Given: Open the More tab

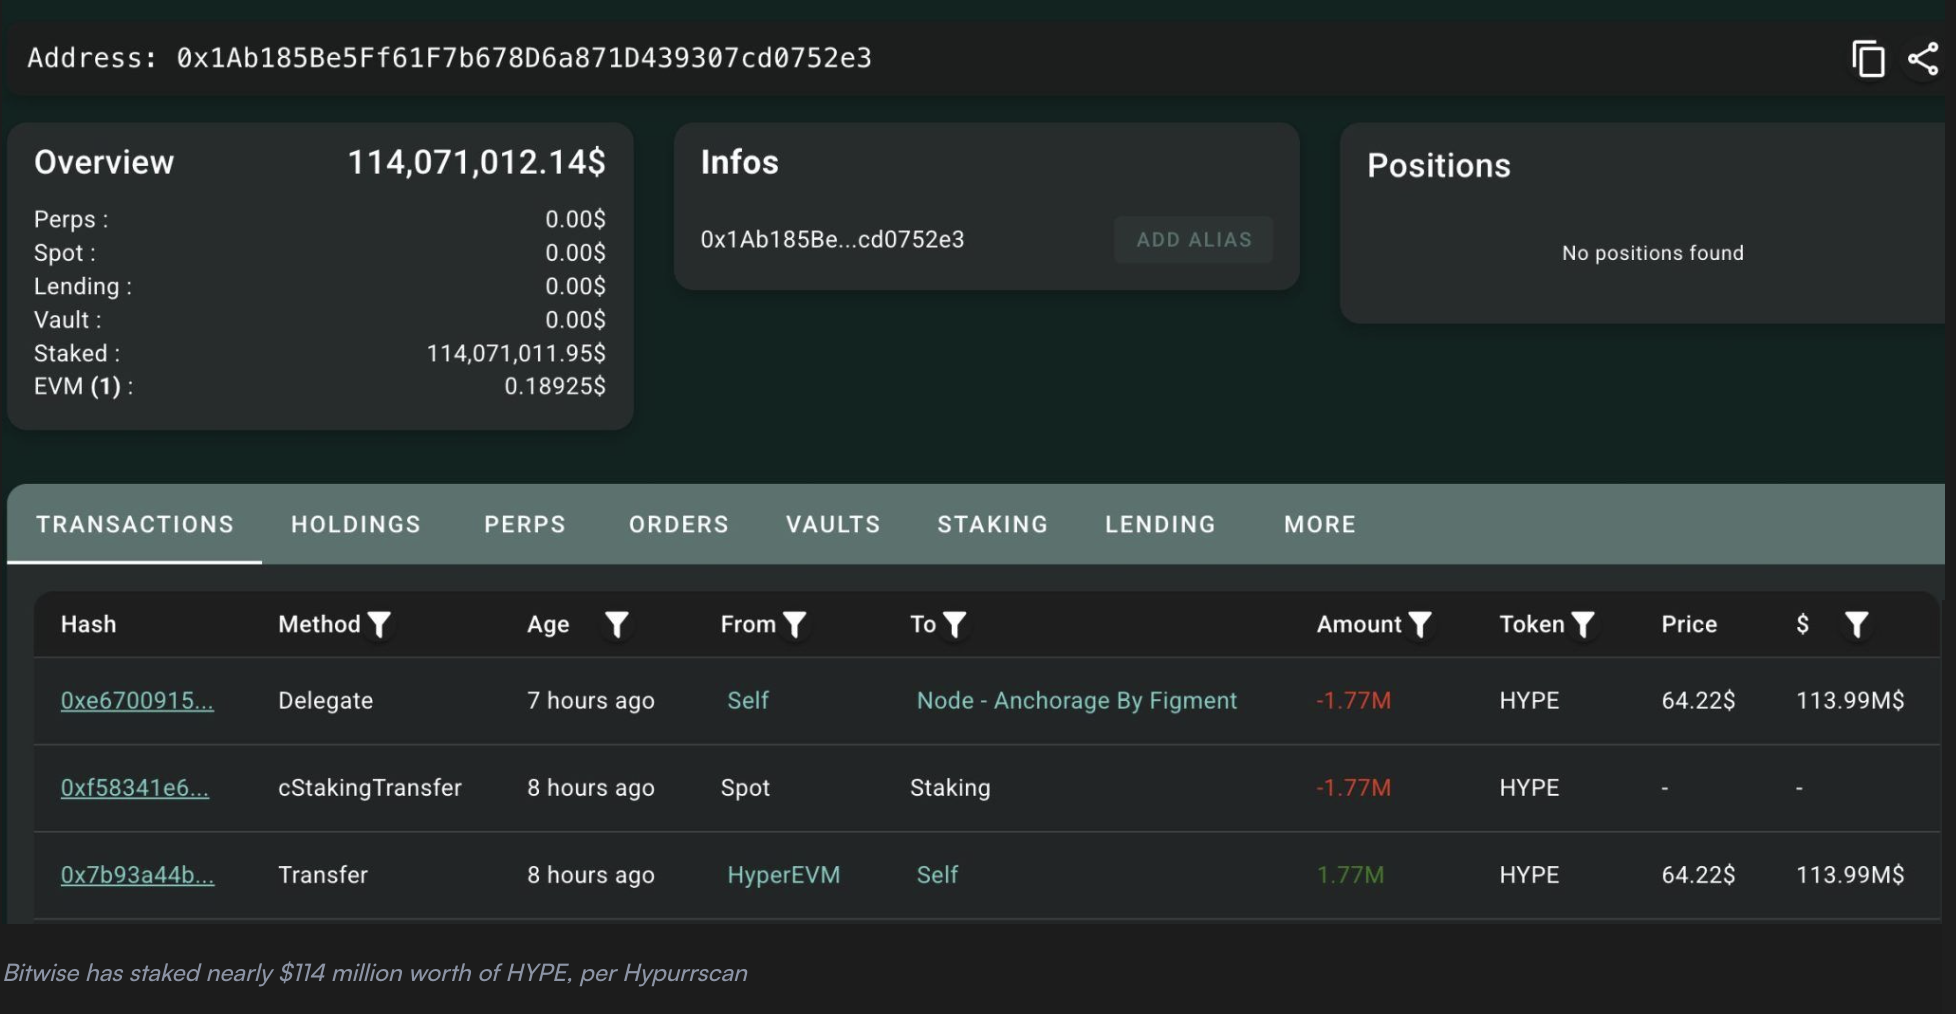Looking at the screenshot, I should [1320, 524].
